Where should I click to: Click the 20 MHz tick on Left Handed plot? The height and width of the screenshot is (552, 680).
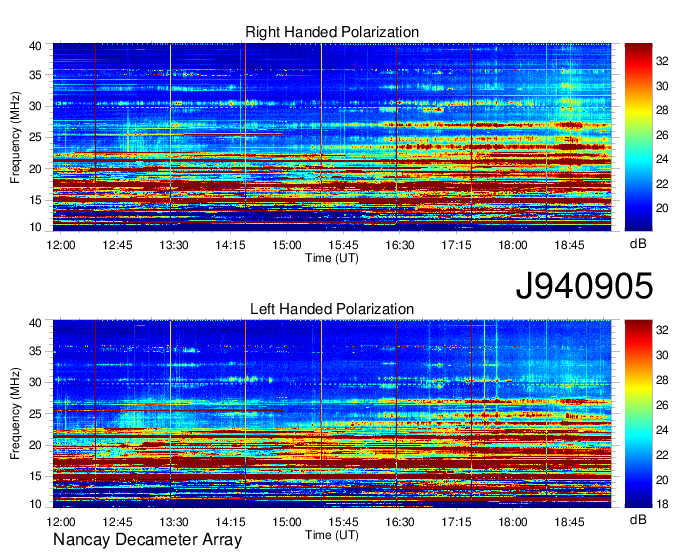tap(35, 445)
